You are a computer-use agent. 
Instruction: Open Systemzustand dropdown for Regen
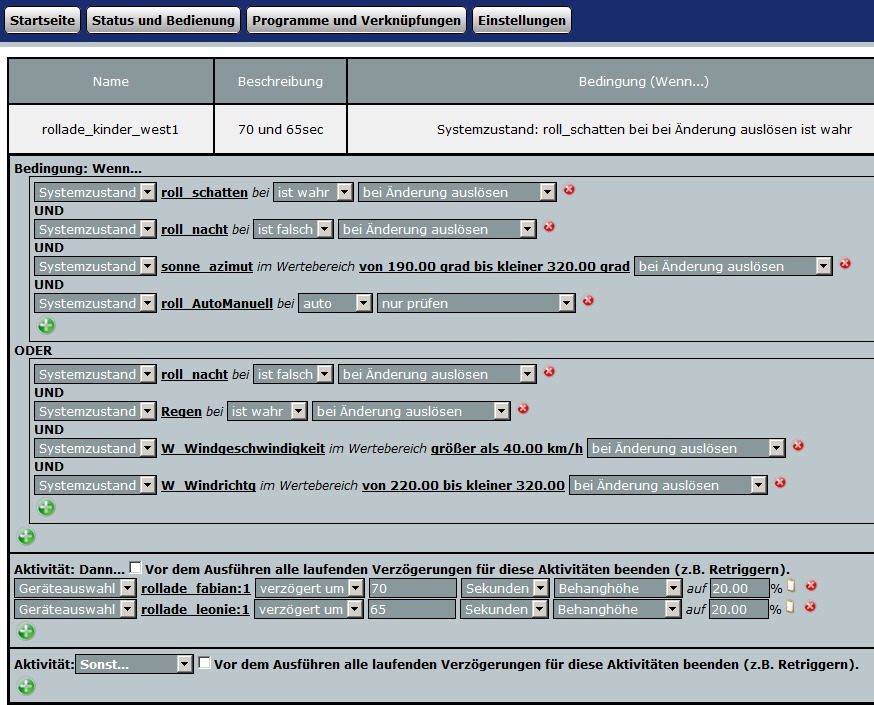click(95, 411)
